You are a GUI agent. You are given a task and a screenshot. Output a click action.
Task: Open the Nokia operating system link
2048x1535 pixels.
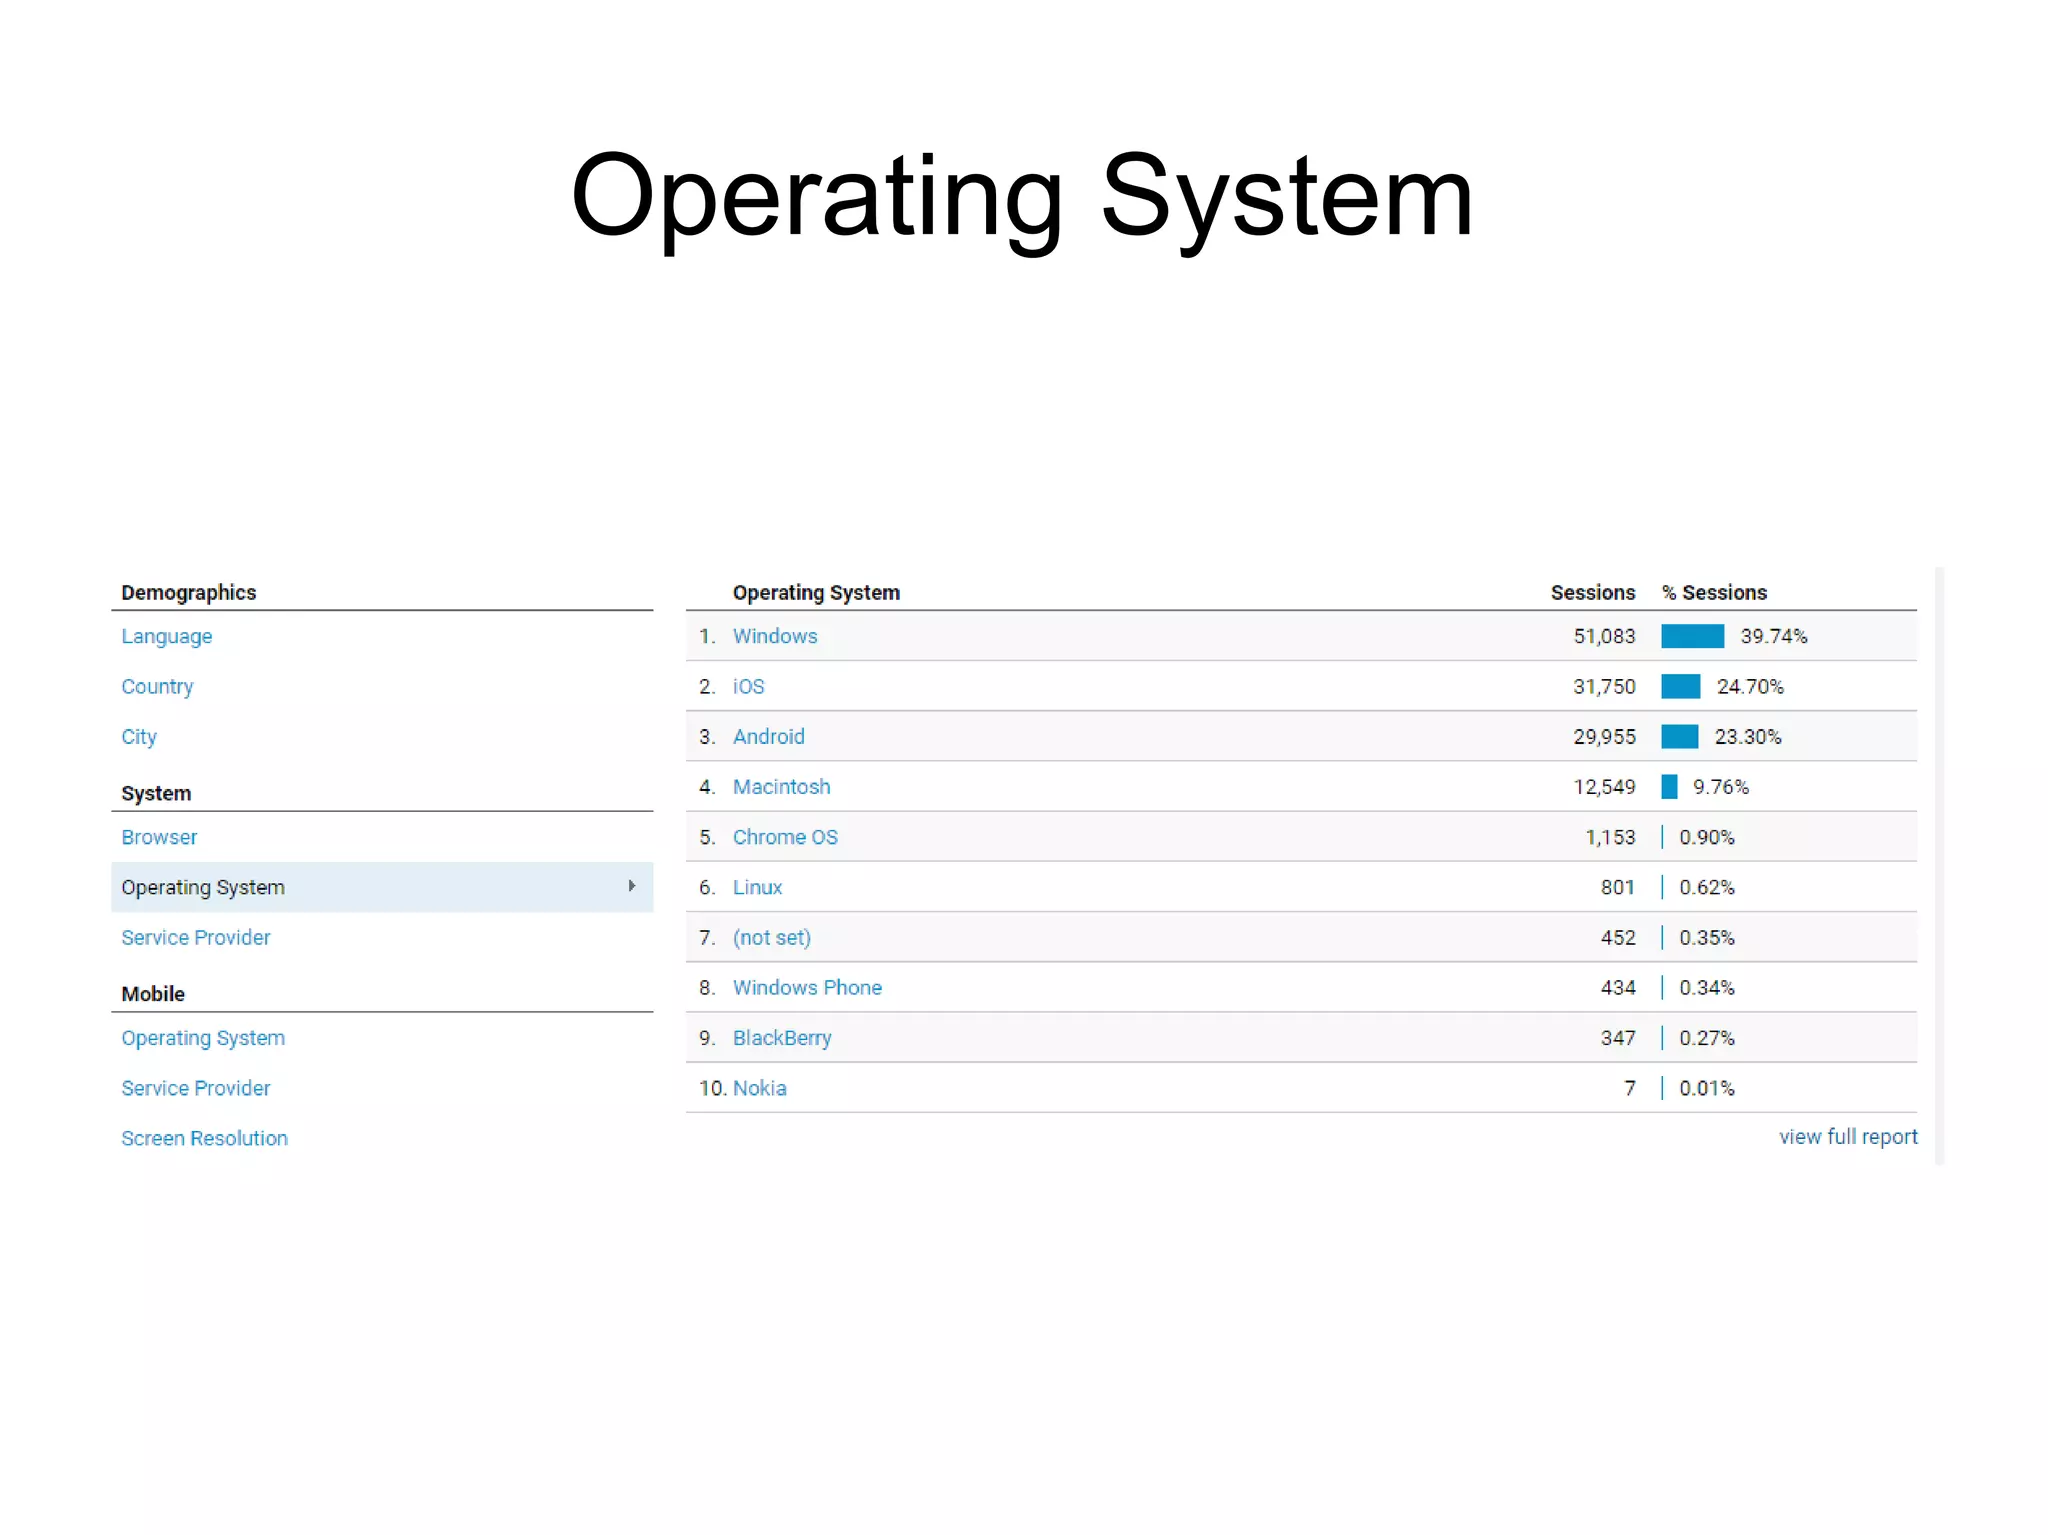point(759,1088)
